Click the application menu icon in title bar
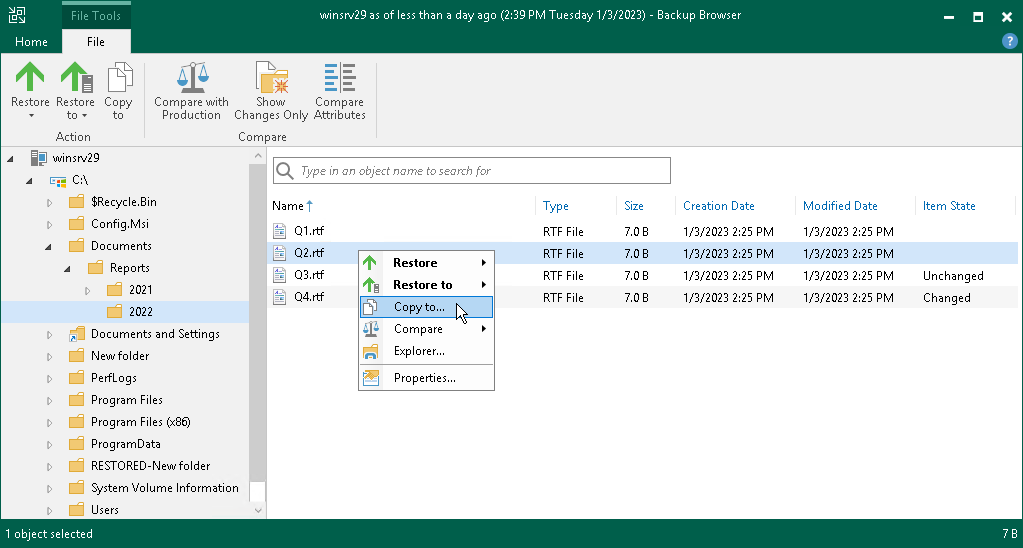The image size is (1023, 548). (x=17, y=16)
